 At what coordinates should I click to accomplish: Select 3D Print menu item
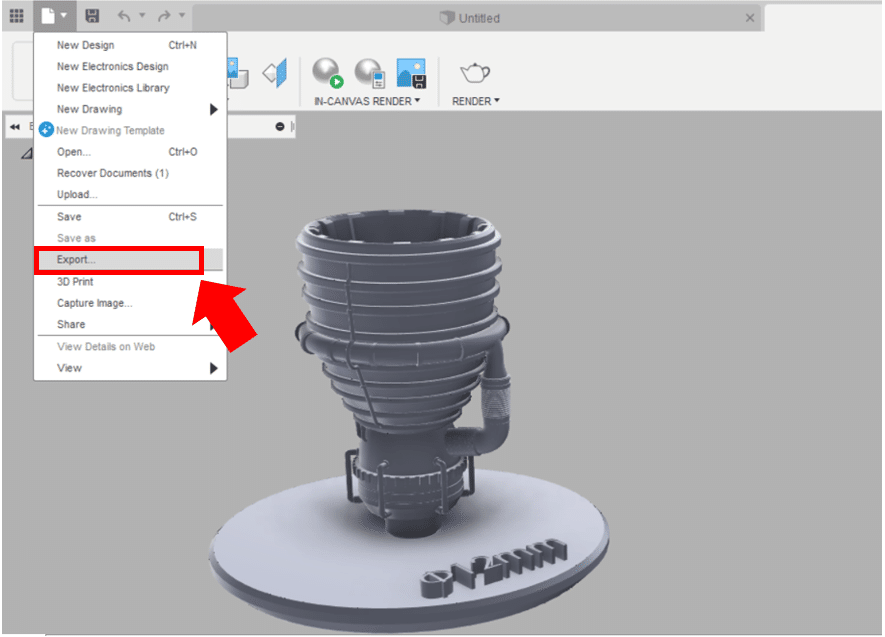point(130,282)
